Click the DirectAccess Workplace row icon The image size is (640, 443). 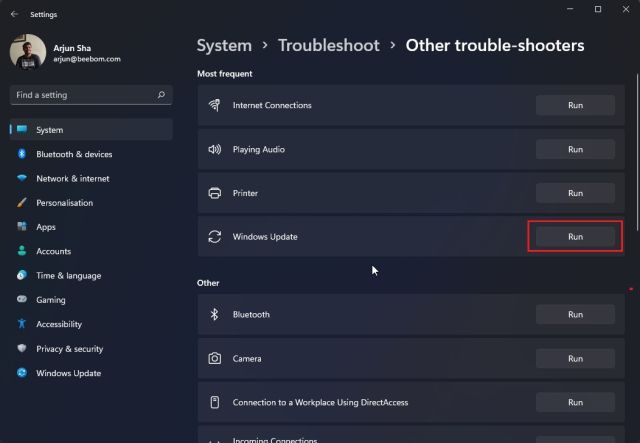click(x=215, y=402)
